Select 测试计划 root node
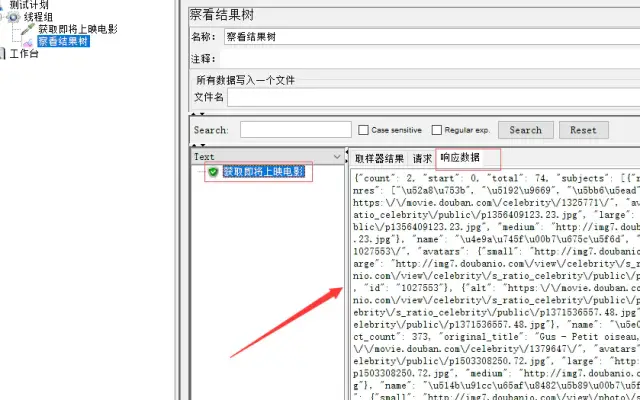Screen dimensions: 640x400 click(x=29, y=5)
